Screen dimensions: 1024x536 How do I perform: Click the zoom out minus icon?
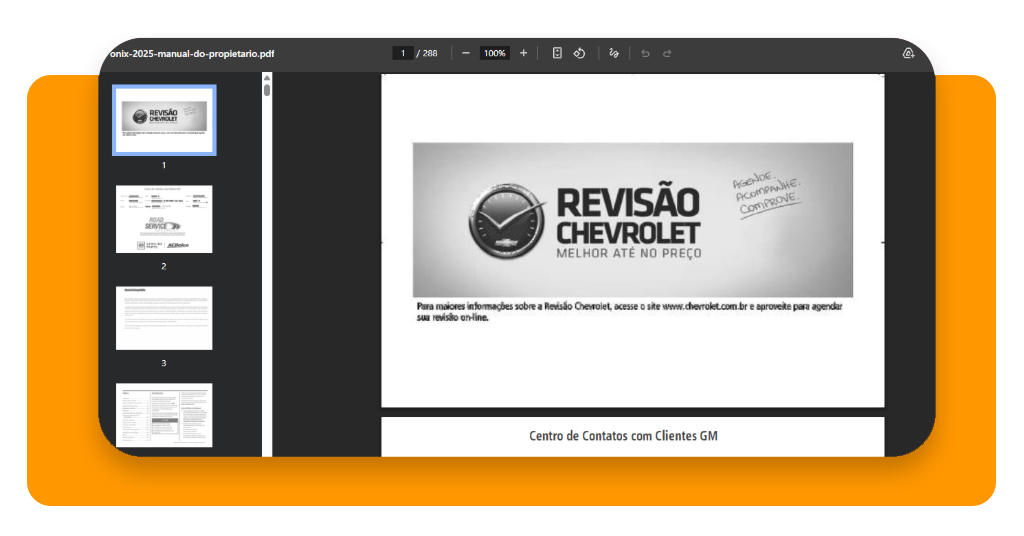466,54
